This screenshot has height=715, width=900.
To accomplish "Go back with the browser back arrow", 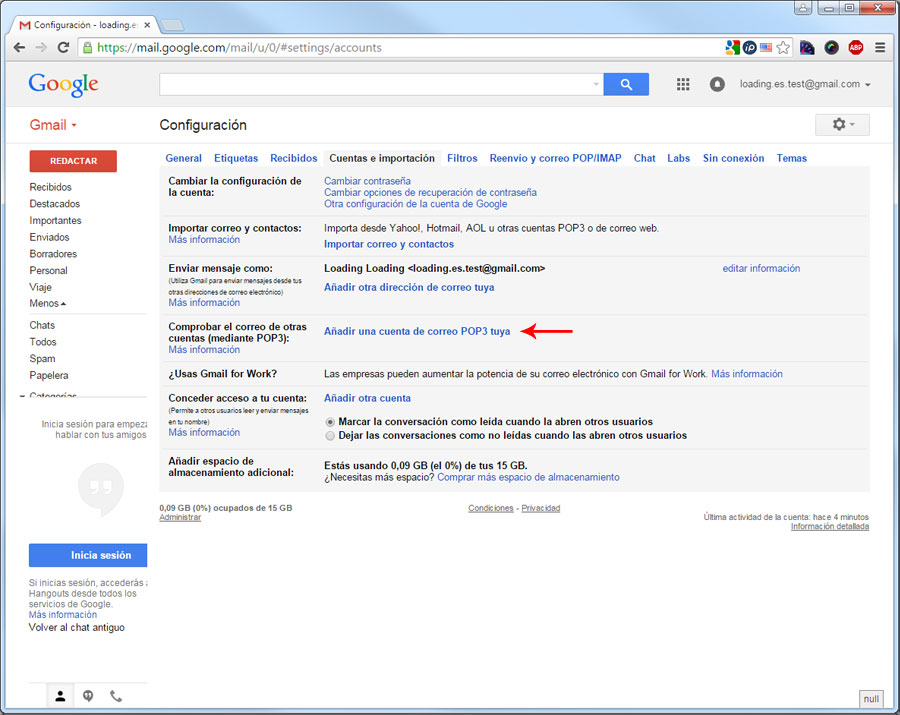I will pos(19,48).
